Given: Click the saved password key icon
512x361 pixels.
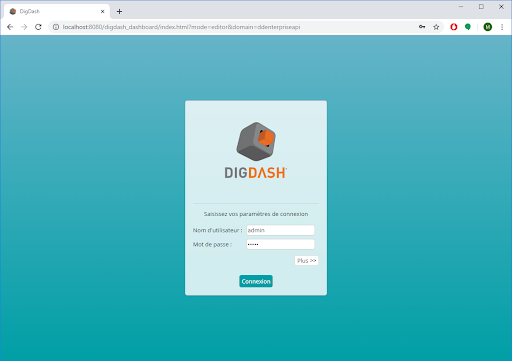Looking at the screenshot, I should click(x=422, y=27).
